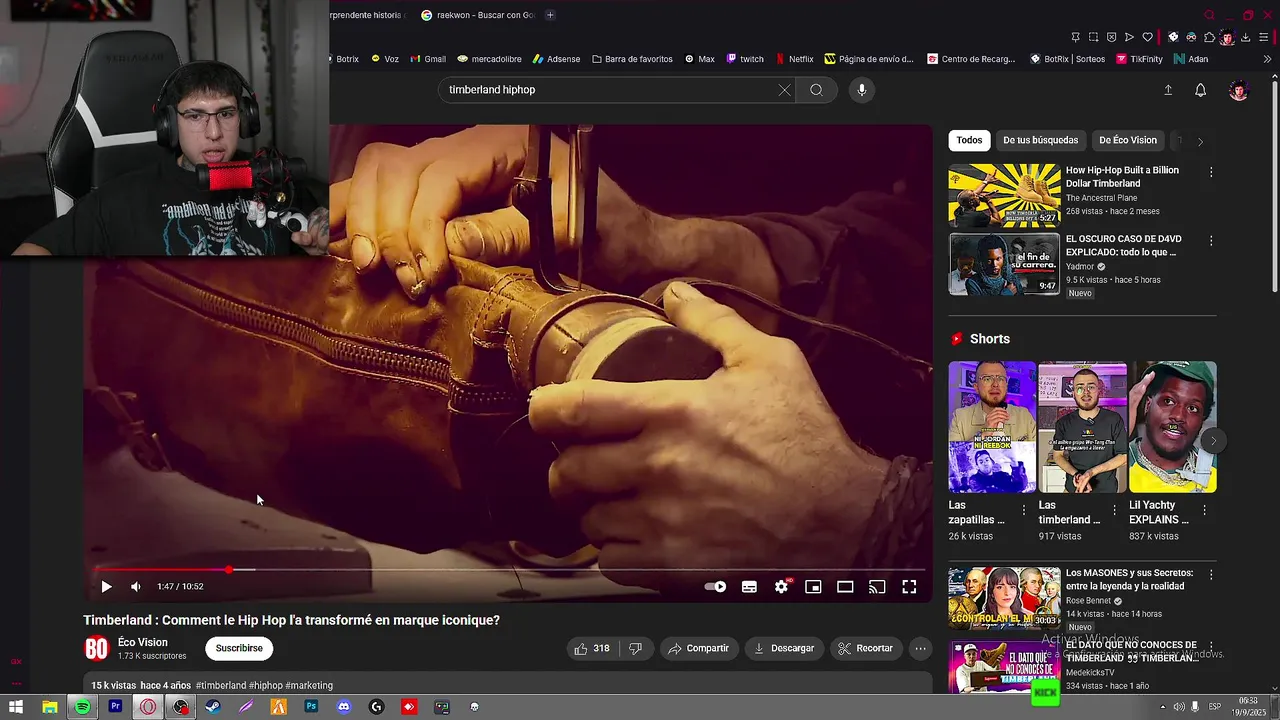The height and width of the screenshot is (720, 1280).
Task: Open Photoshop from the taskbar
Action: click(x=311, y=707)
